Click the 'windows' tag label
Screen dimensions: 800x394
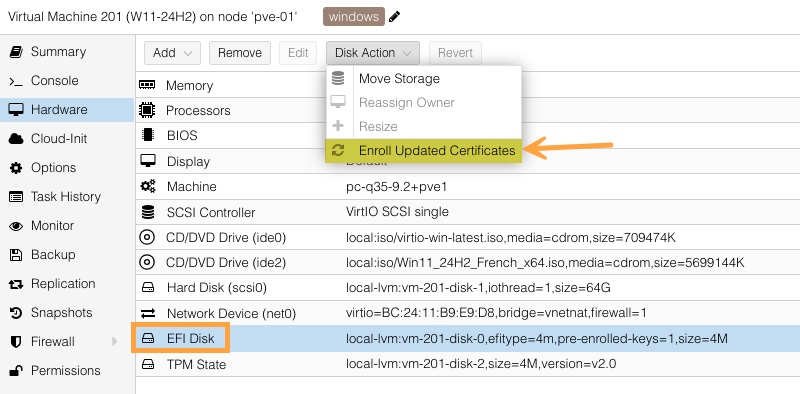click(354, 17)
